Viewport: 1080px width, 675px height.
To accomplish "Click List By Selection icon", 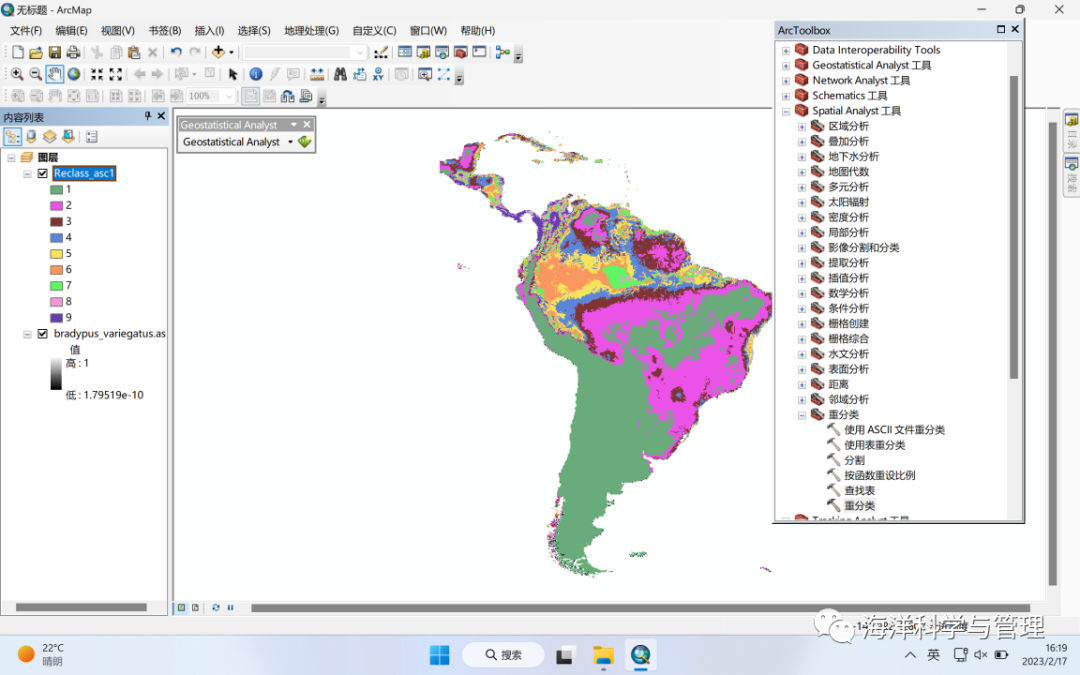I will [68, 136].
